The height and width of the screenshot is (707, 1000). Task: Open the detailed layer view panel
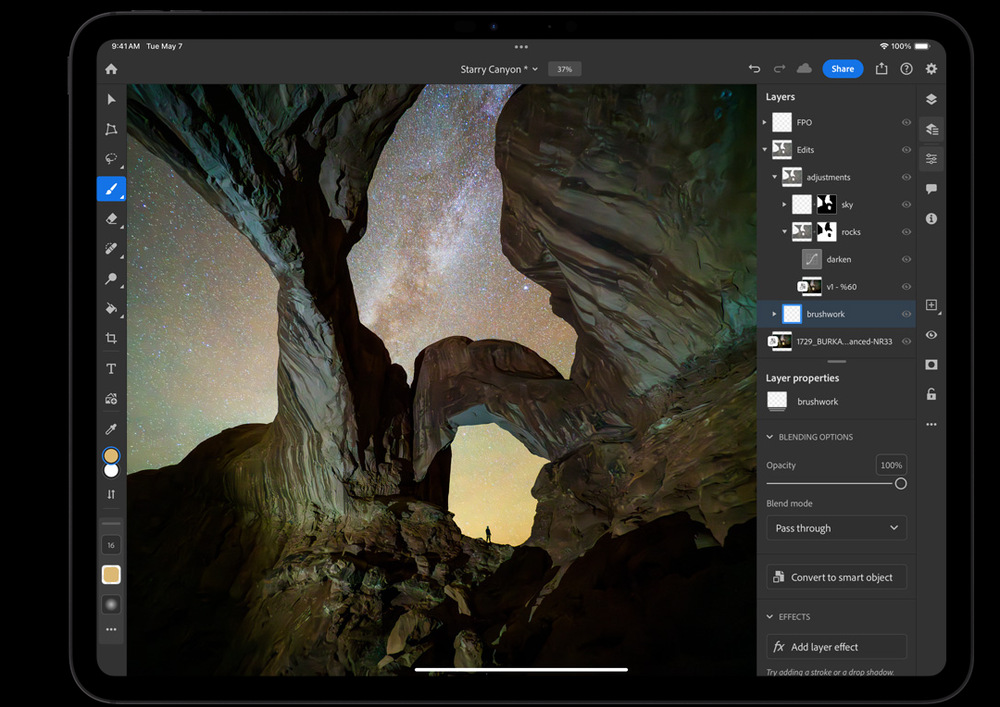[x=932, y=129]
